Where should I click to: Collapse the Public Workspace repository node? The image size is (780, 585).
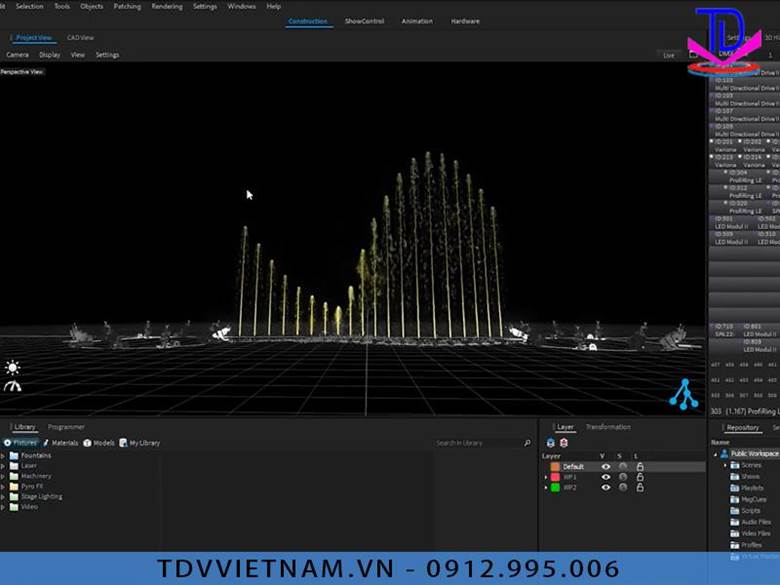[715, 454]
